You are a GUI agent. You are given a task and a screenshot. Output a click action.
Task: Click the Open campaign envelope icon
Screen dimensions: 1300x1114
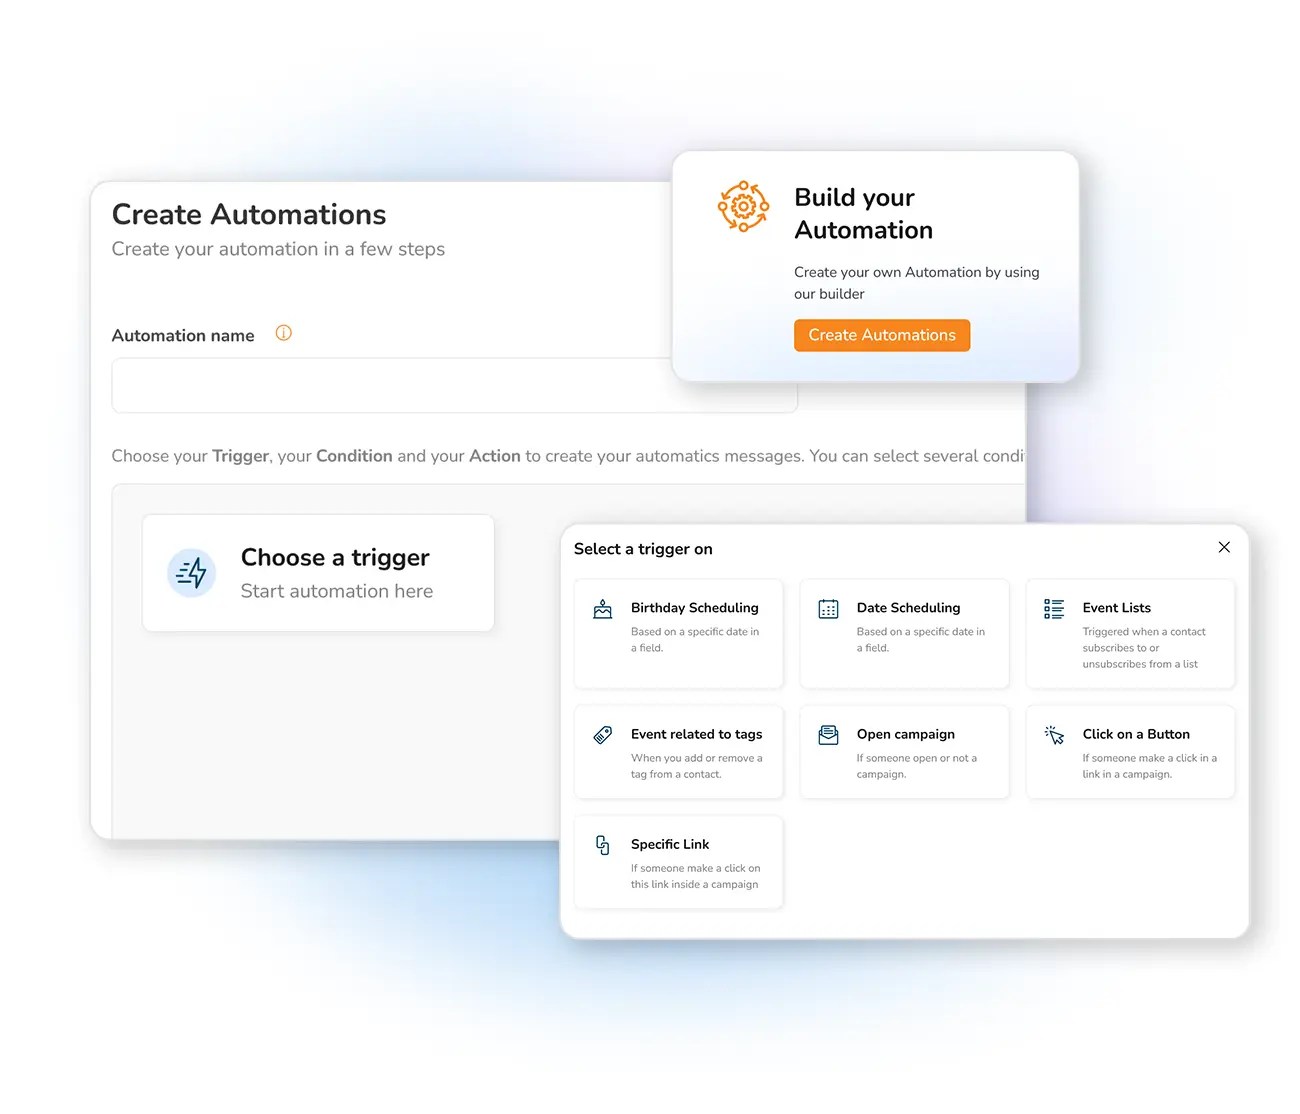829,735
